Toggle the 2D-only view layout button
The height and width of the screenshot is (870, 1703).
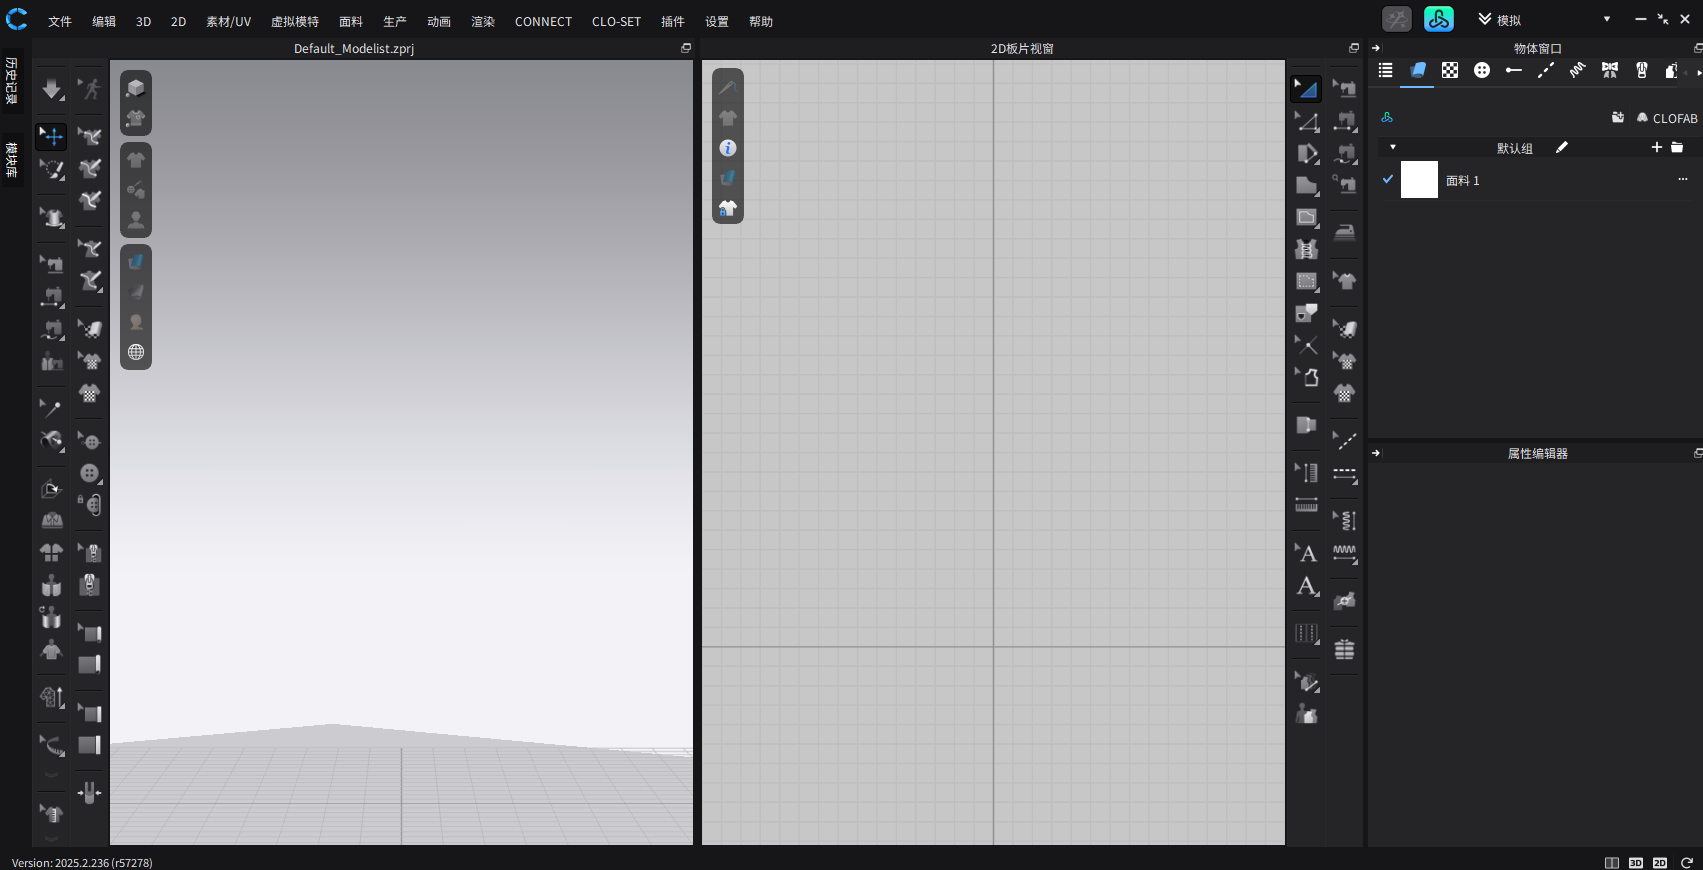[1660, 862]
